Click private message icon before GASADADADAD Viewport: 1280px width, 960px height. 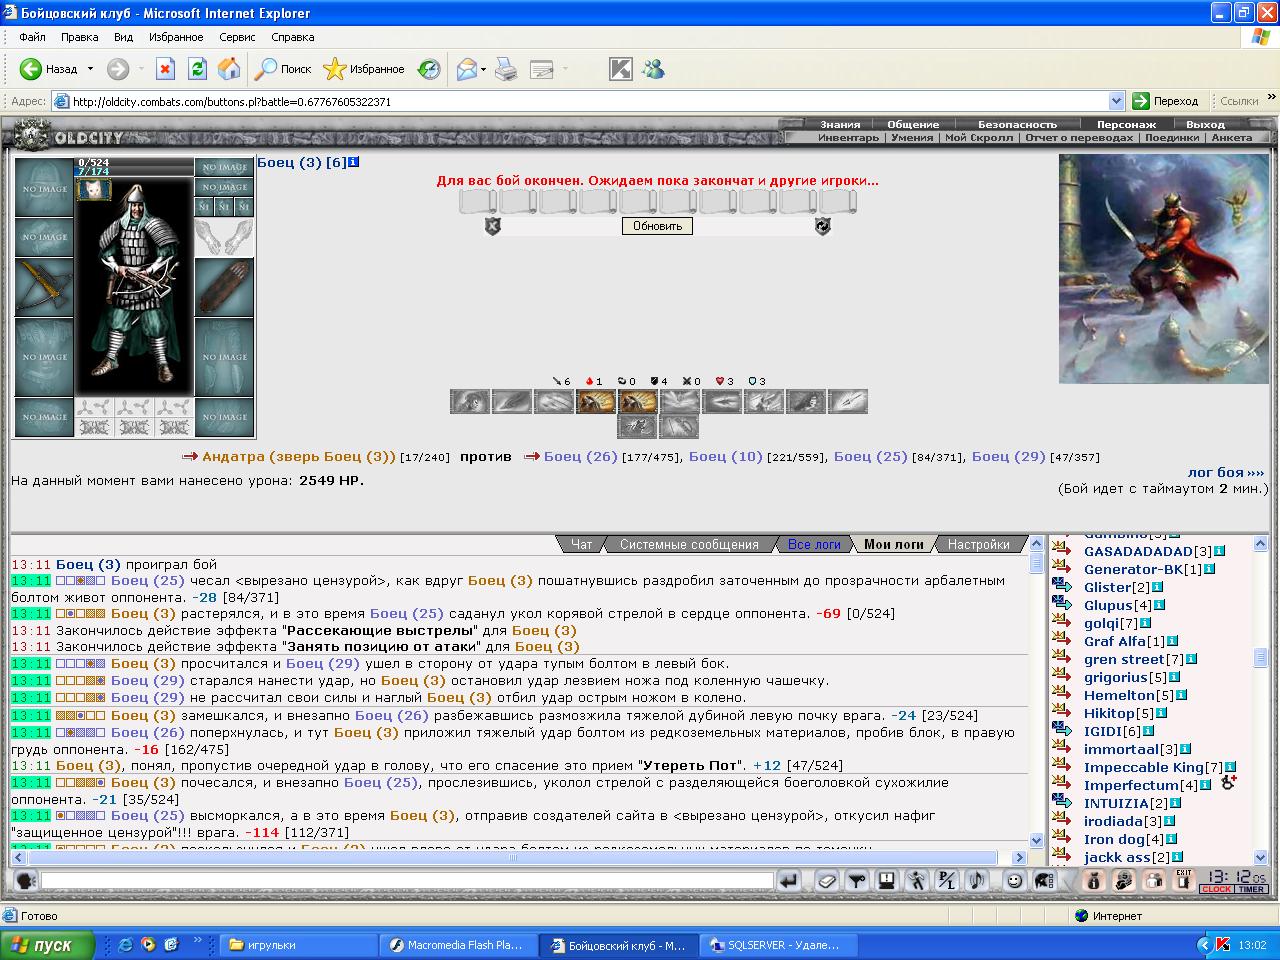coord(1062,551)
